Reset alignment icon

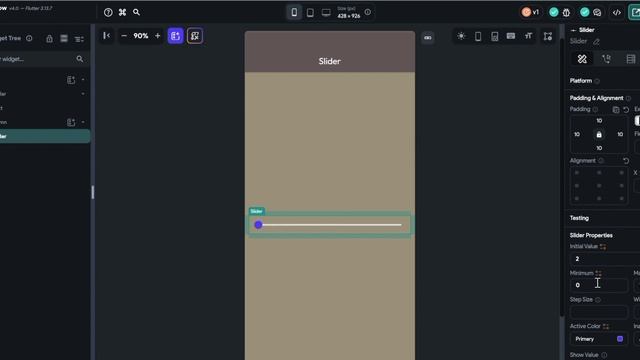(x=626, y=161)
